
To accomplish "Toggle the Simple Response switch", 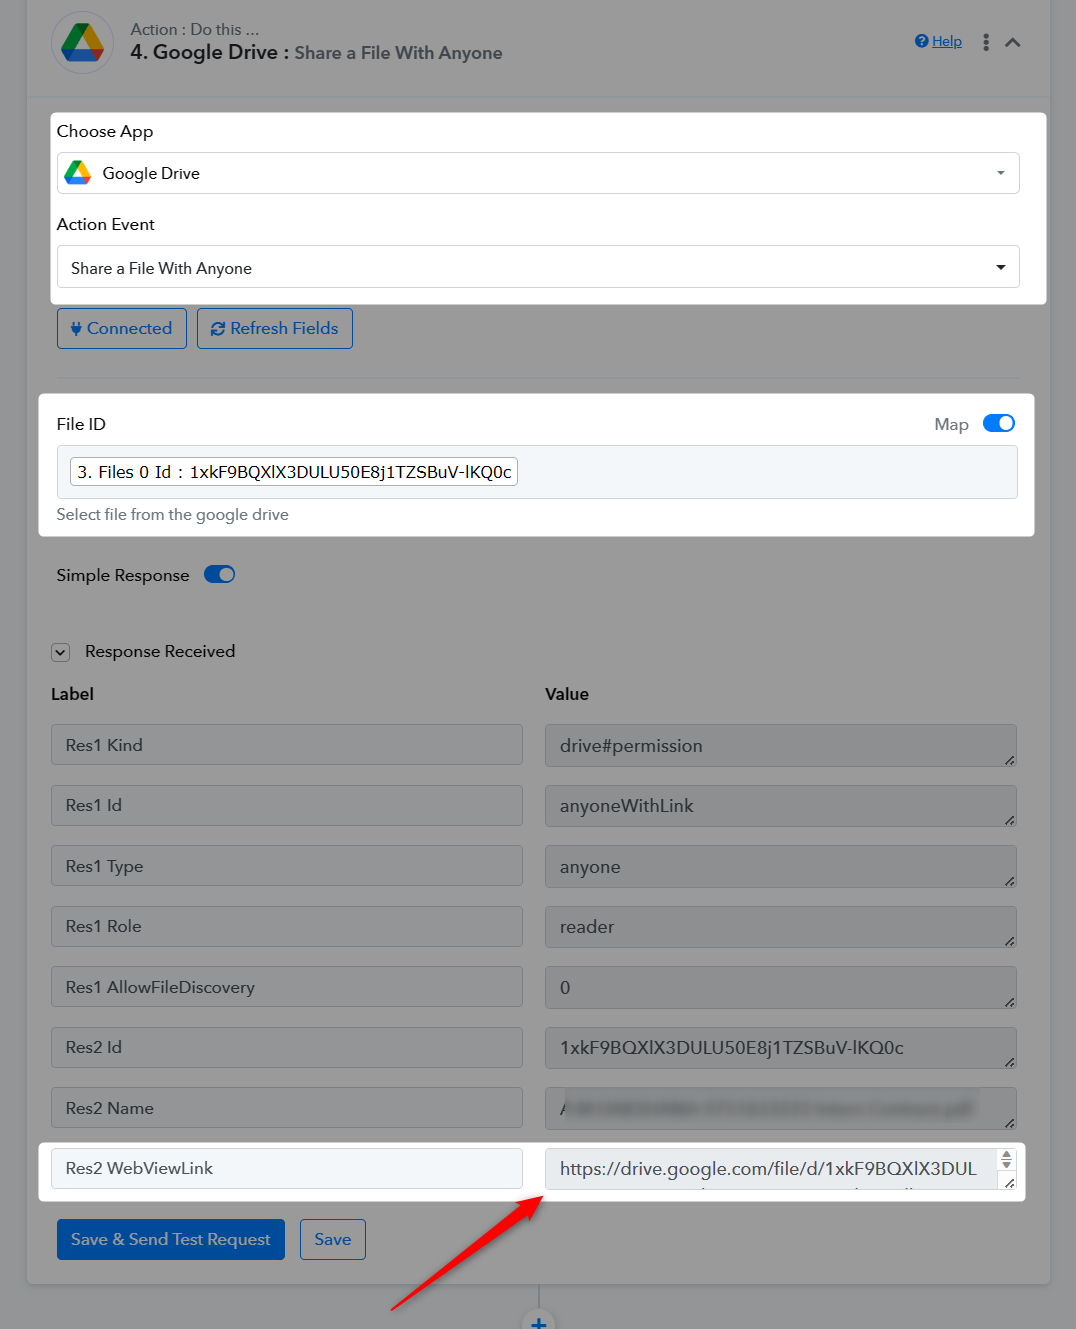I will tap(219, 574).
